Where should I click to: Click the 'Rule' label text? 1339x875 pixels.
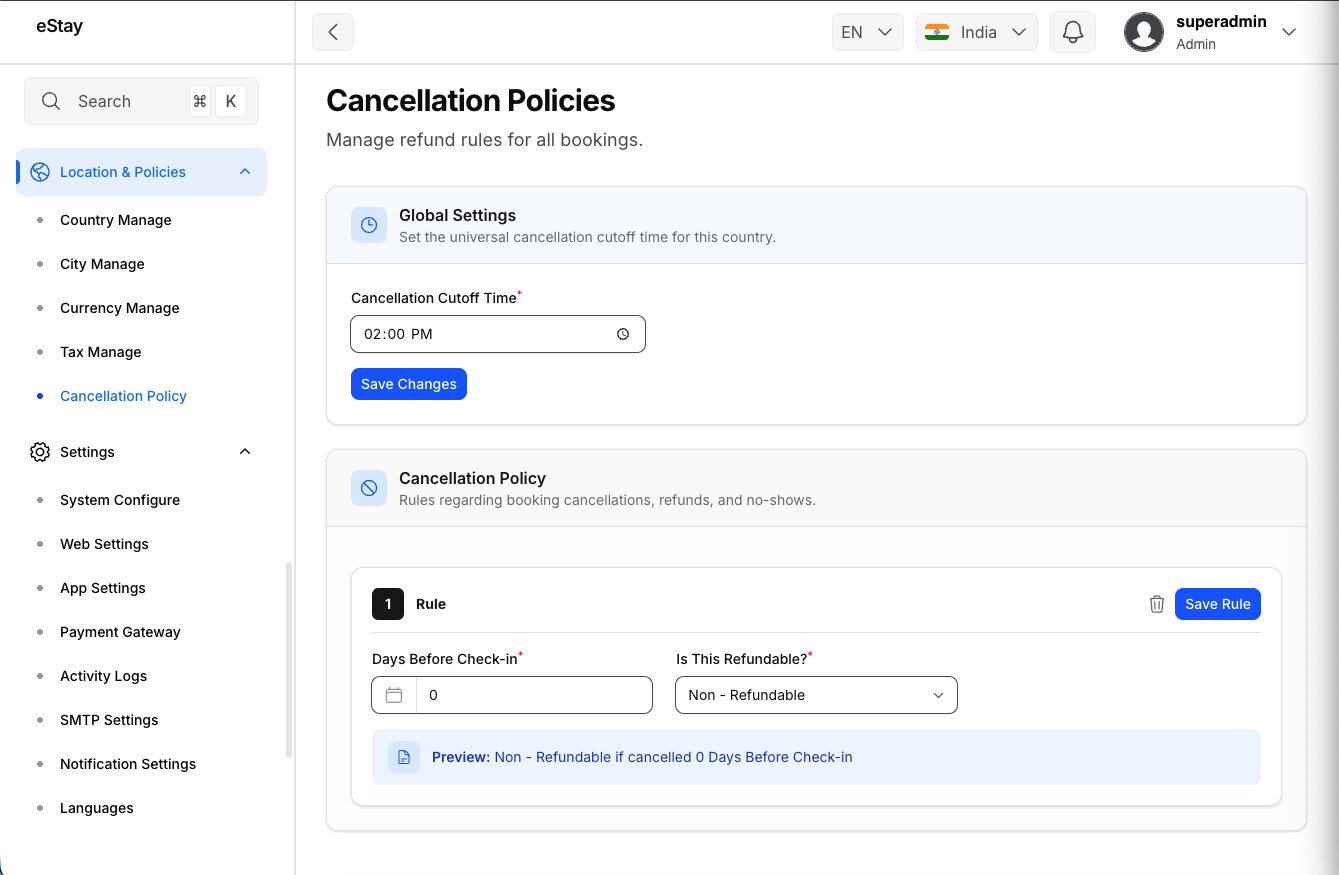point(431,604)
